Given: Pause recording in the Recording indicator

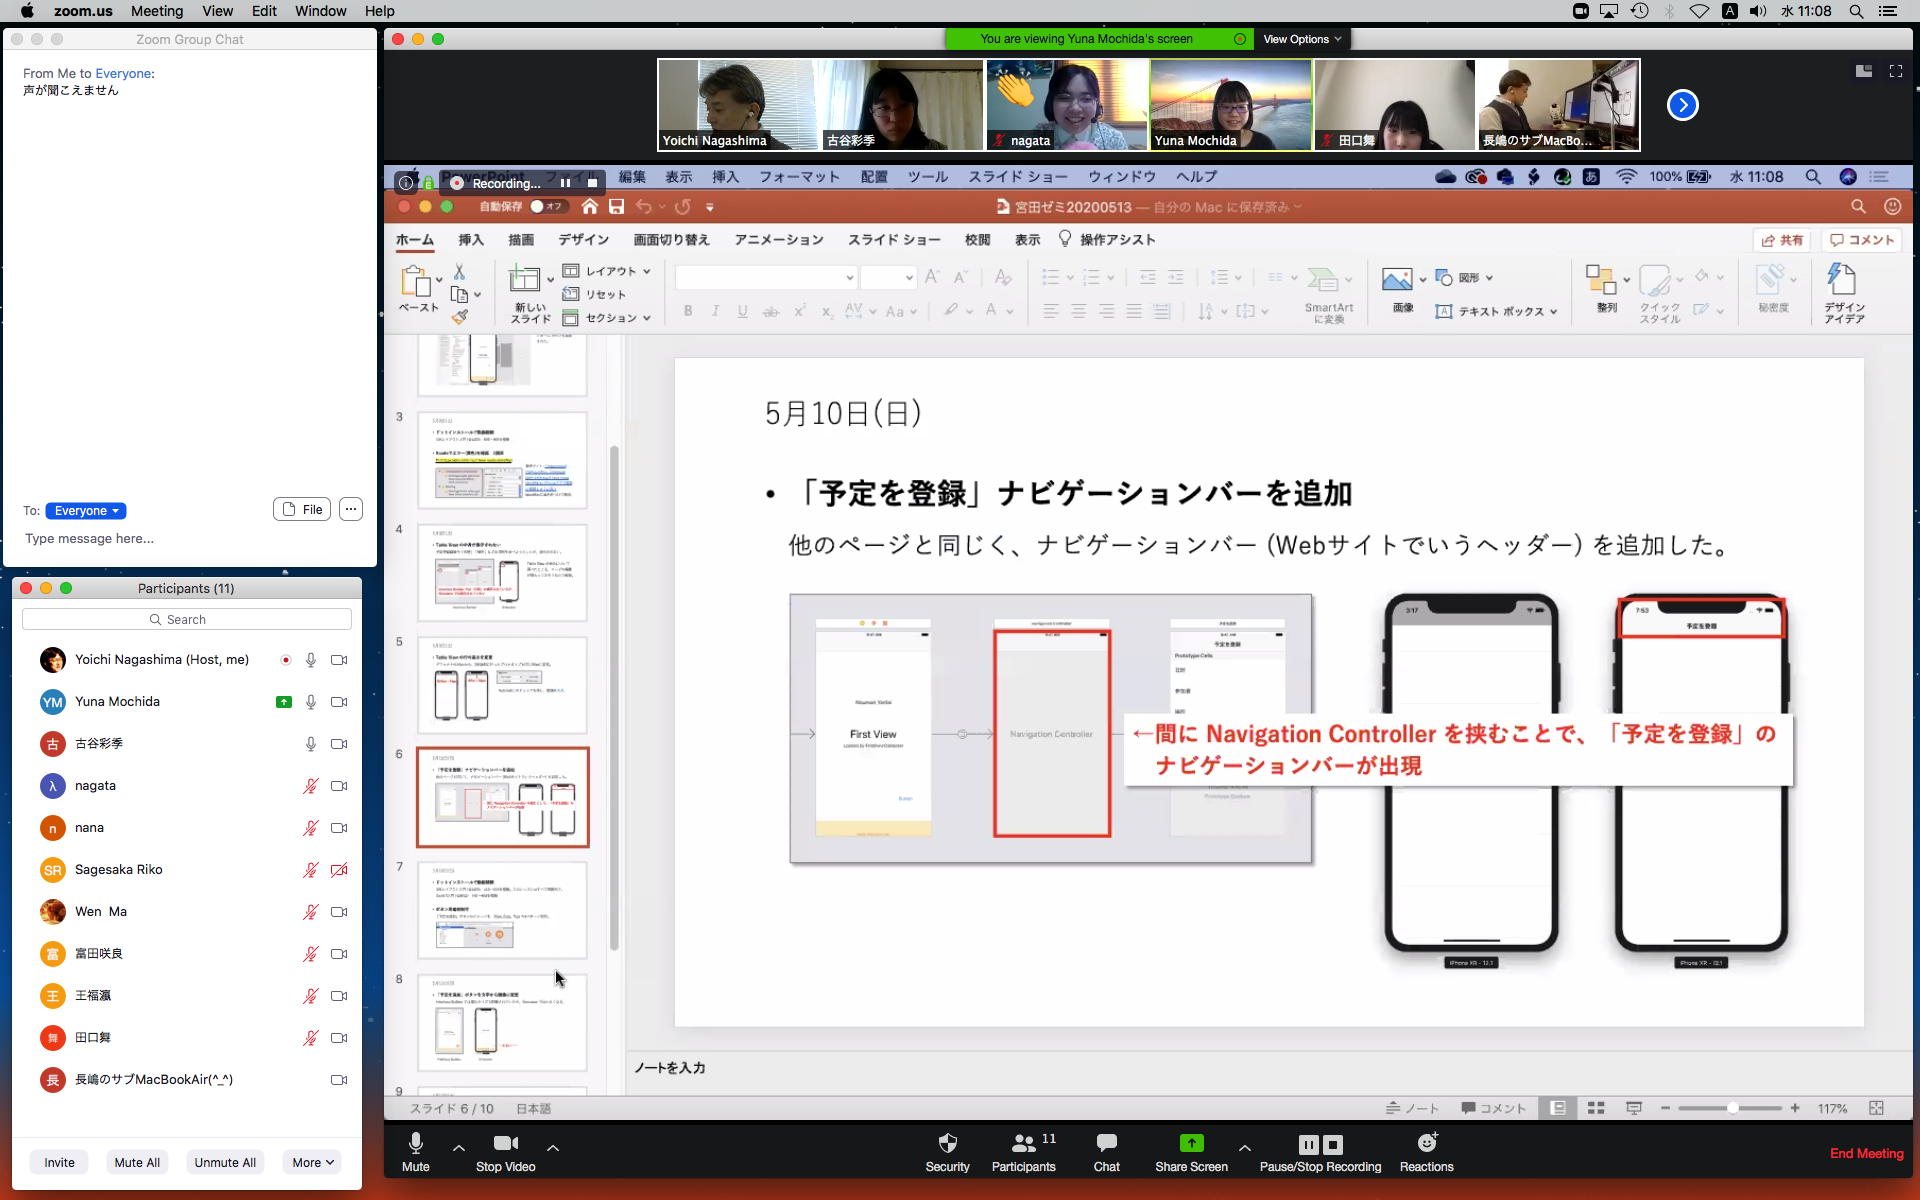Looking at the screenshot, I should pos(565,183).
